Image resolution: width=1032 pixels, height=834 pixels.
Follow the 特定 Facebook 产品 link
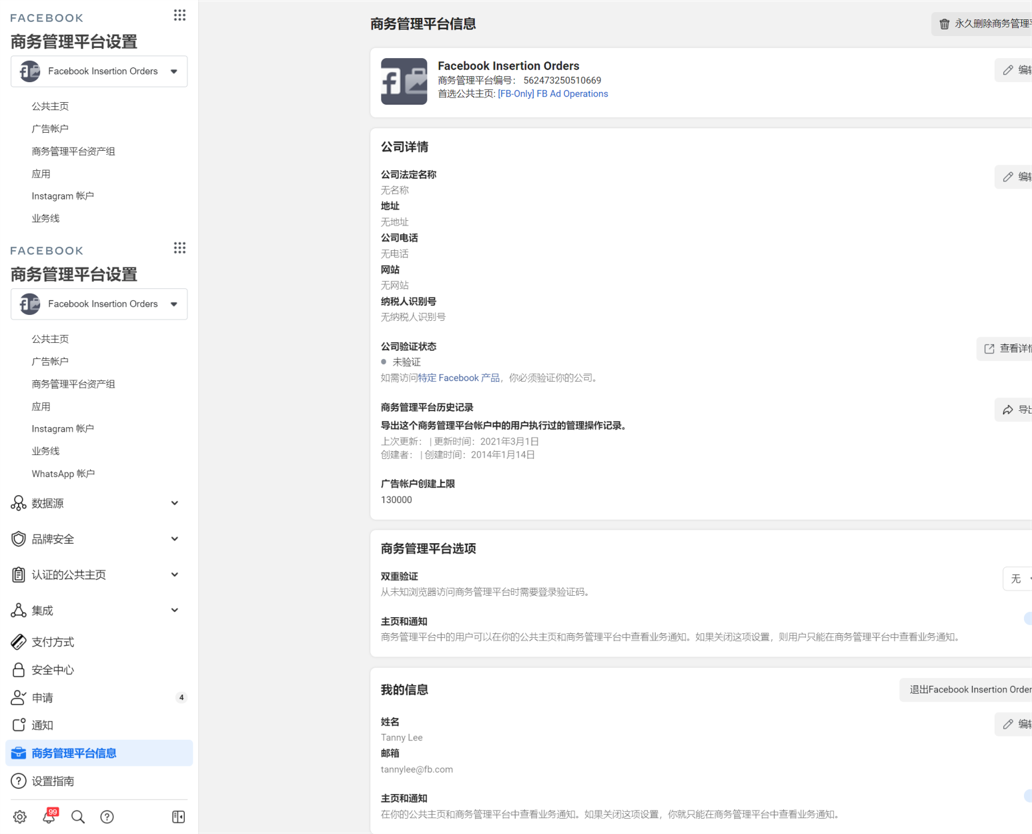[459, 378]
